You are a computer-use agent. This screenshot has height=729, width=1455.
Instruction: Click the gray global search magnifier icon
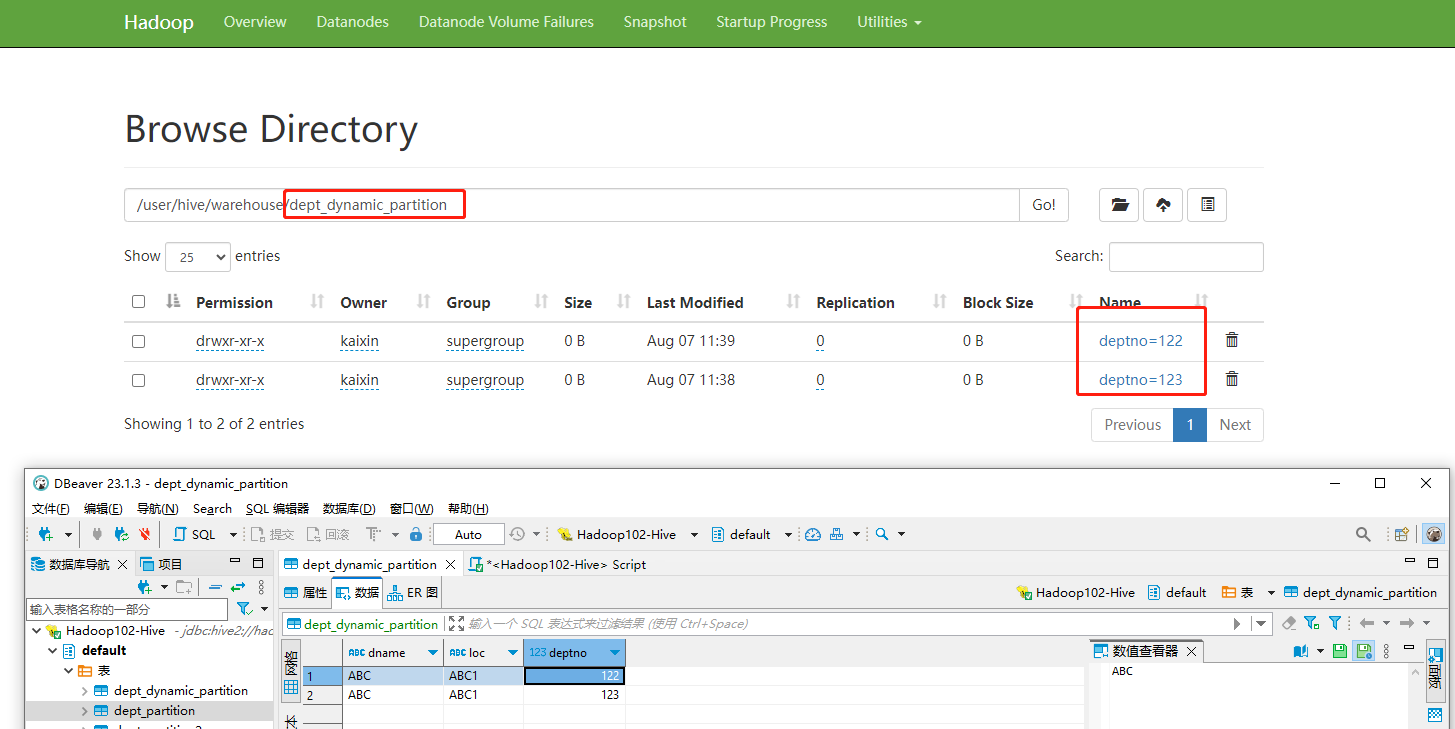pos(1363,534)
